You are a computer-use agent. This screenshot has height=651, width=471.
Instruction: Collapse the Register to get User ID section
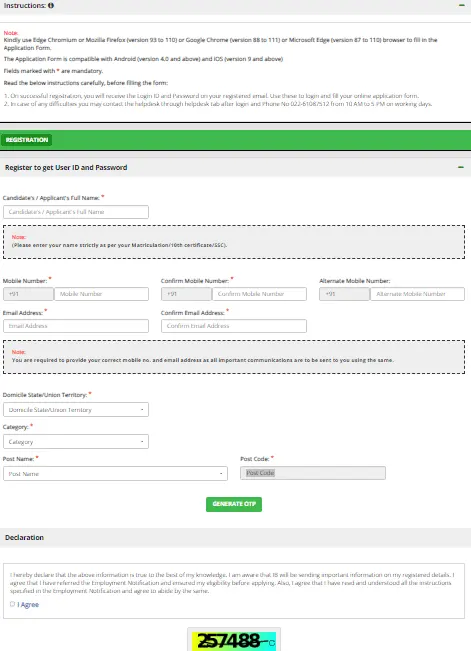click(461, 167)
